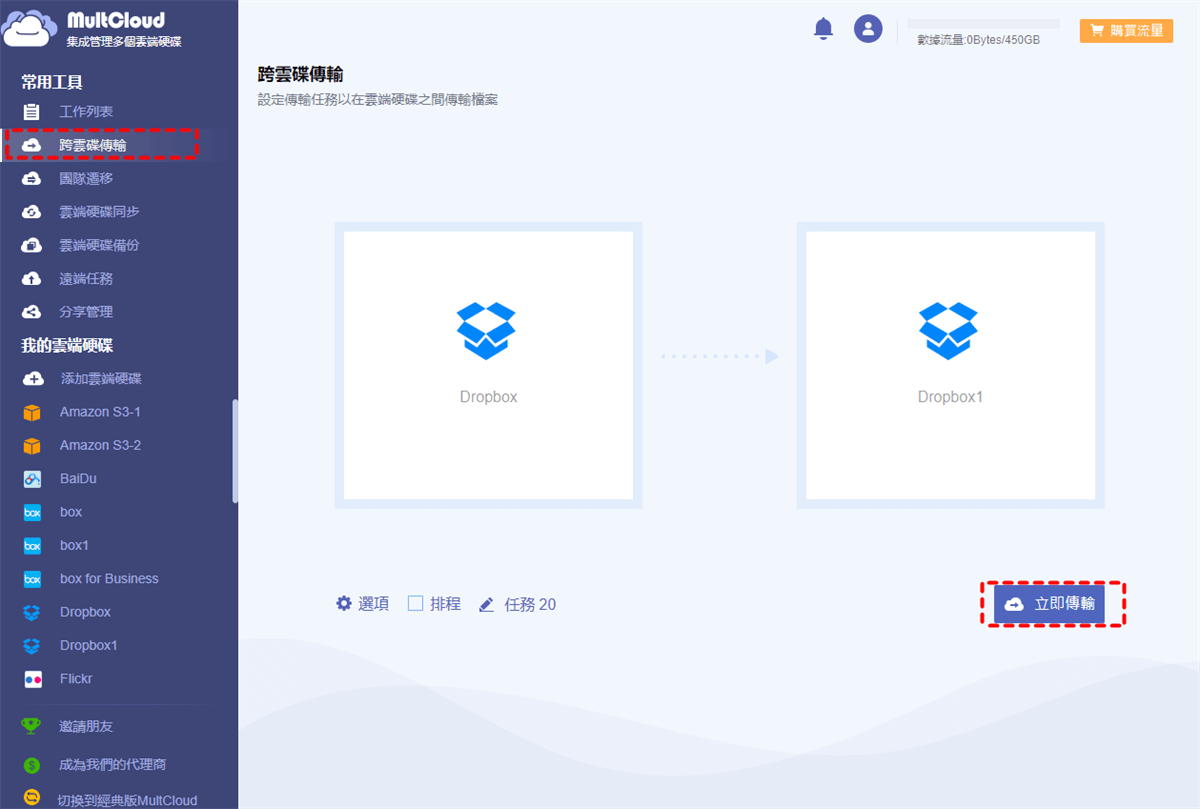This screenshot has height=809, width=1200.
Task: Open the box1 drive
Action: tap(74, 545)
